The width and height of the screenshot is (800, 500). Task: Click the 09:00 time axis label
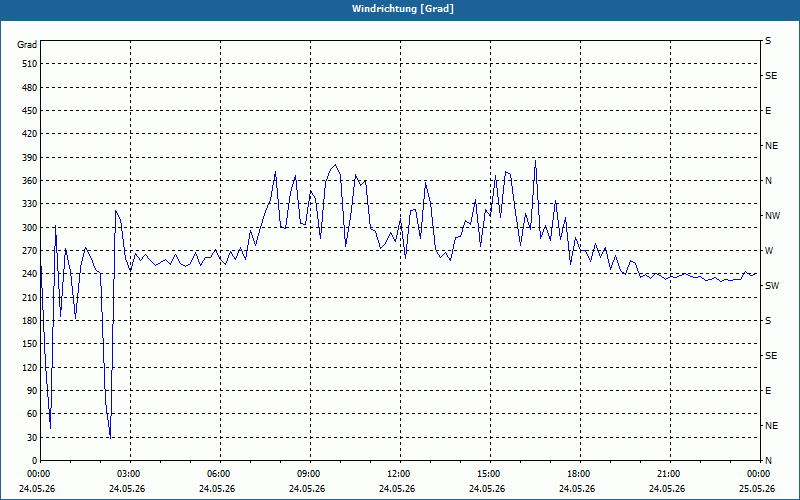coord(308,473)
